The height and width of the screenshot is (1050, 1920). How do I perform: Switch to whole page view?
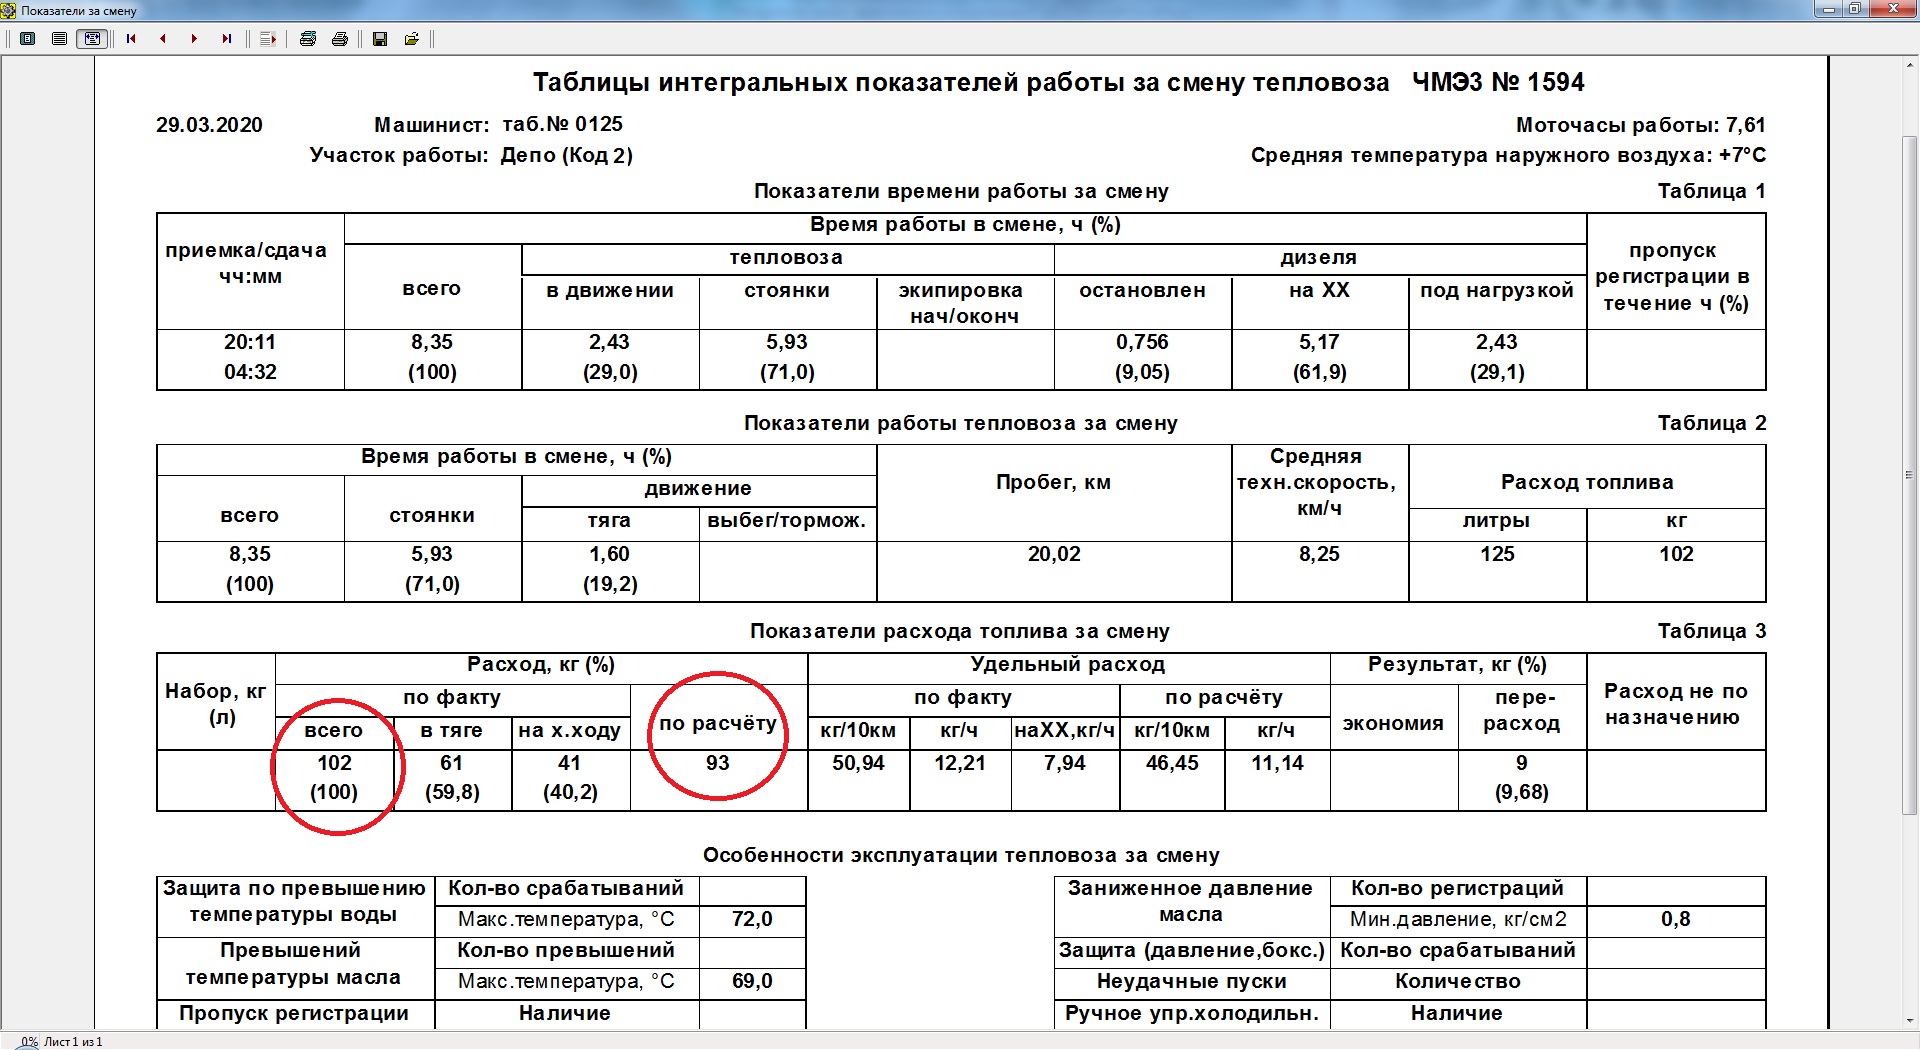pyautogui.click(x=28, y=39)
